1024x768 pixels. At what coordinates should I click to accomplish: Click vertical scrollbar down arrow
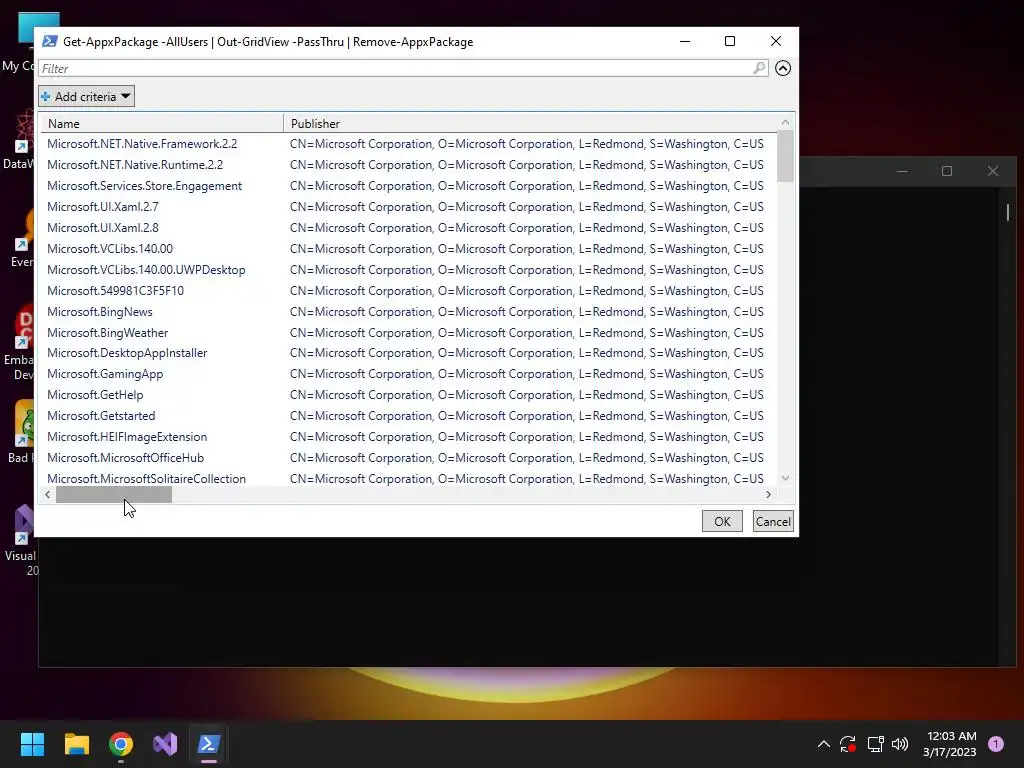coord(786,478)
